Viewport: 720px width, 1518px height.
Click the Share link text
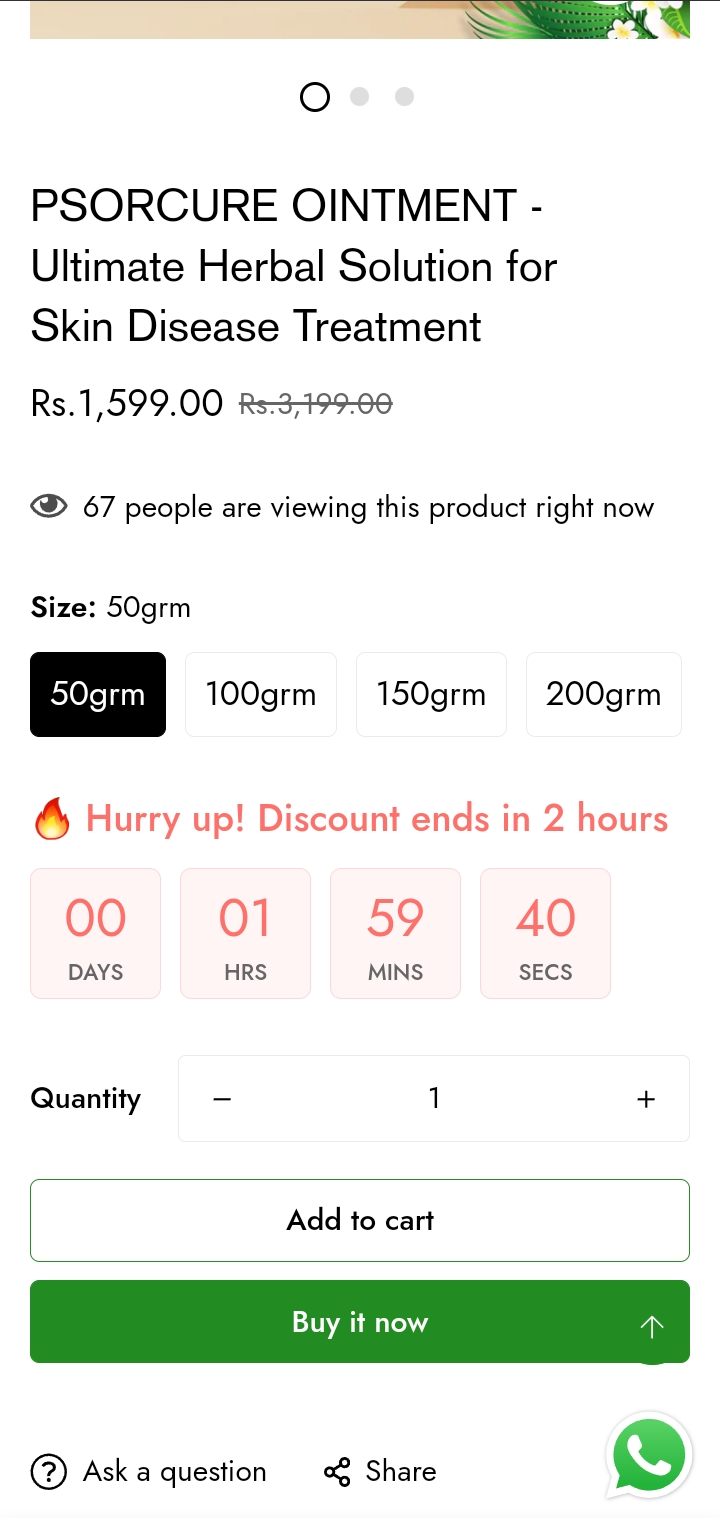pyautogui.click(x=401, y=1471)
